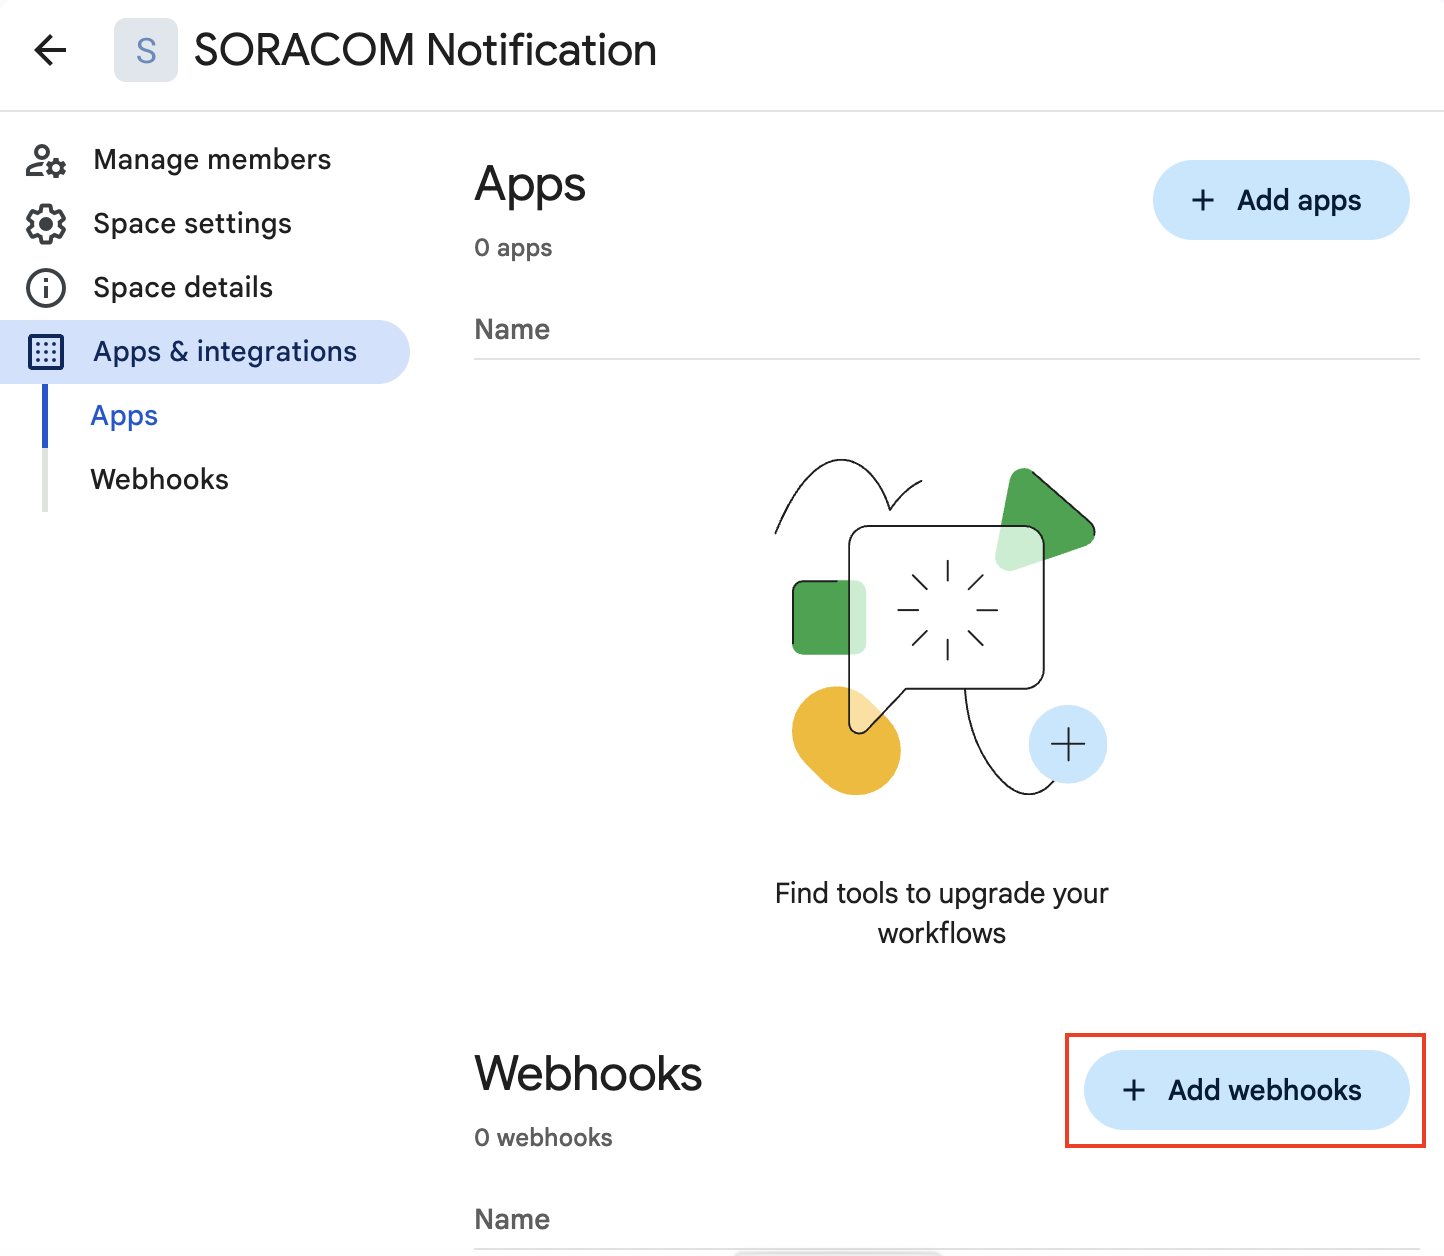Click the plus icon in Add apps
Image resolution: width=1444 pixels, height=1256 pixels.
tap(1203, 200)
